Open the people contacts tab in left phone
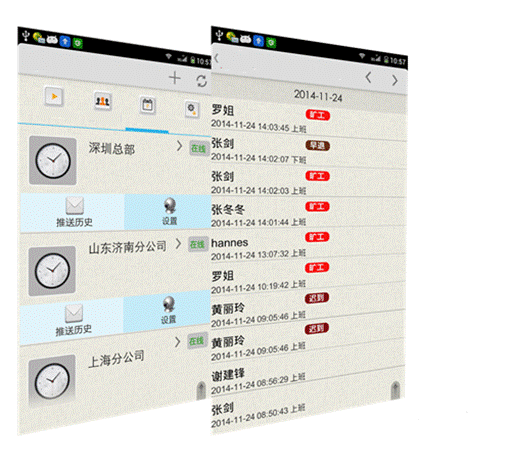The width and height of the screenshot is (508, 468). [102, 101]
